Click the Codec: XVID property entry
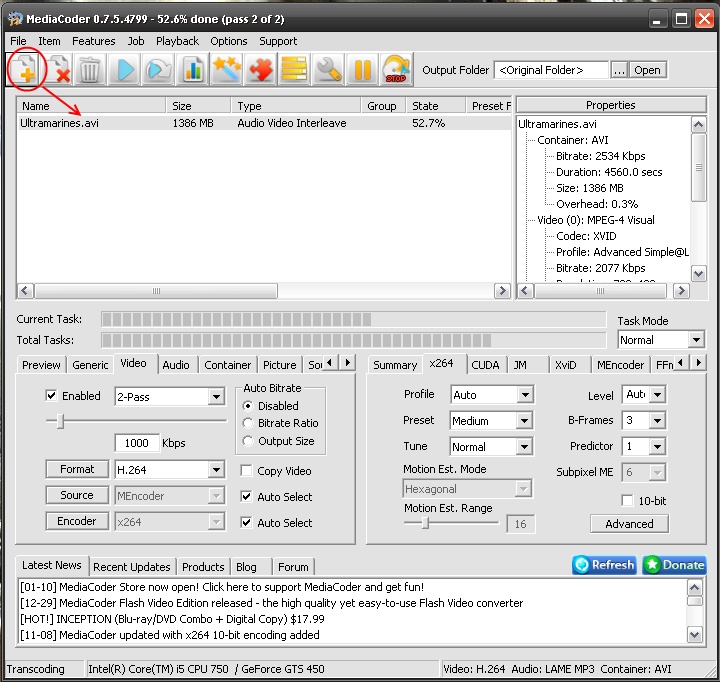 [586, 236]
